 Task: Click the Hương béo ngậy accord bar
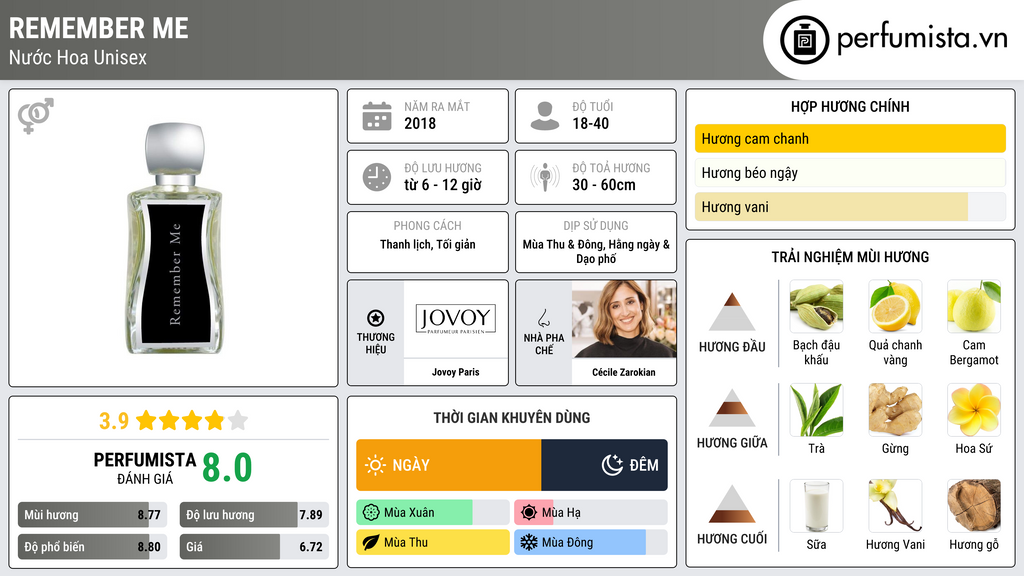tap(850, 172)
